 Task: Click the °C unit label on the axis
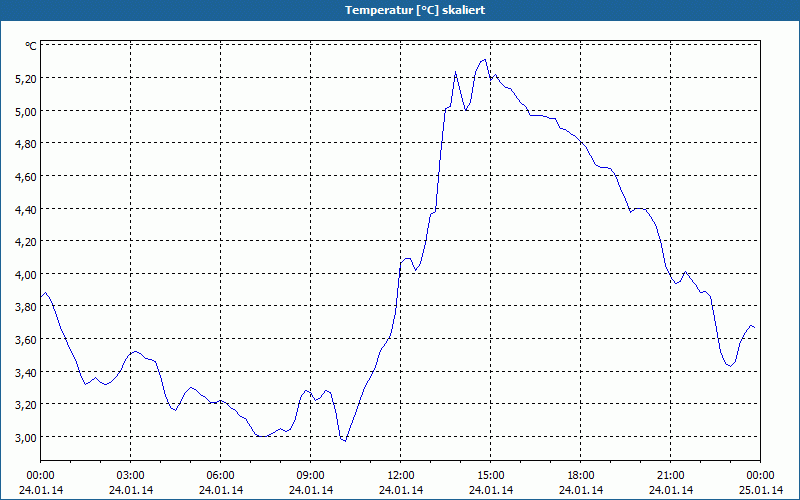31,46
